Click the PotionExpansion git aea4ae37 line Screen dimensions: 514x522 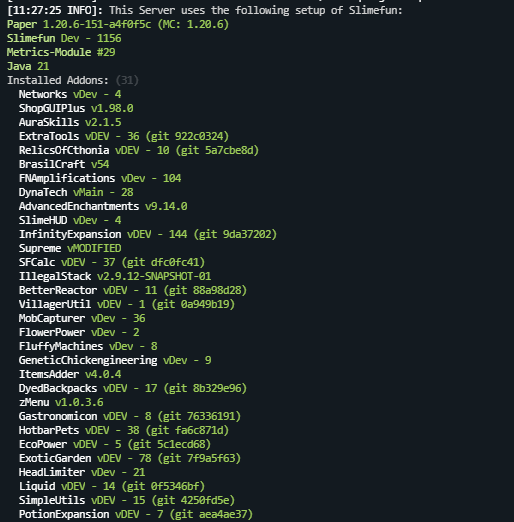pos(136,514)
